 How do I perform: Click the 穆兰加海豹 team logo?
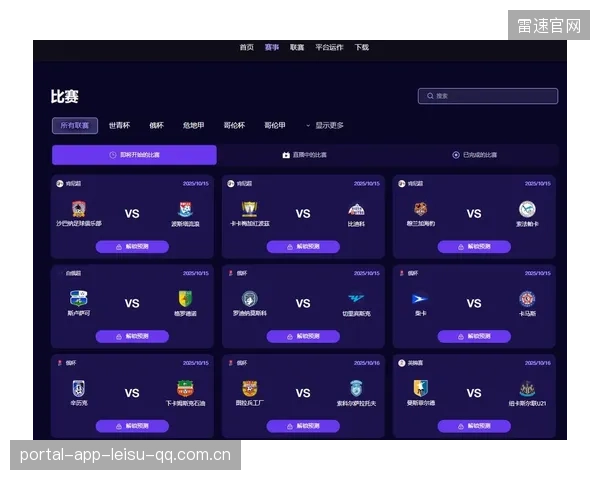(x=421, y=209)
